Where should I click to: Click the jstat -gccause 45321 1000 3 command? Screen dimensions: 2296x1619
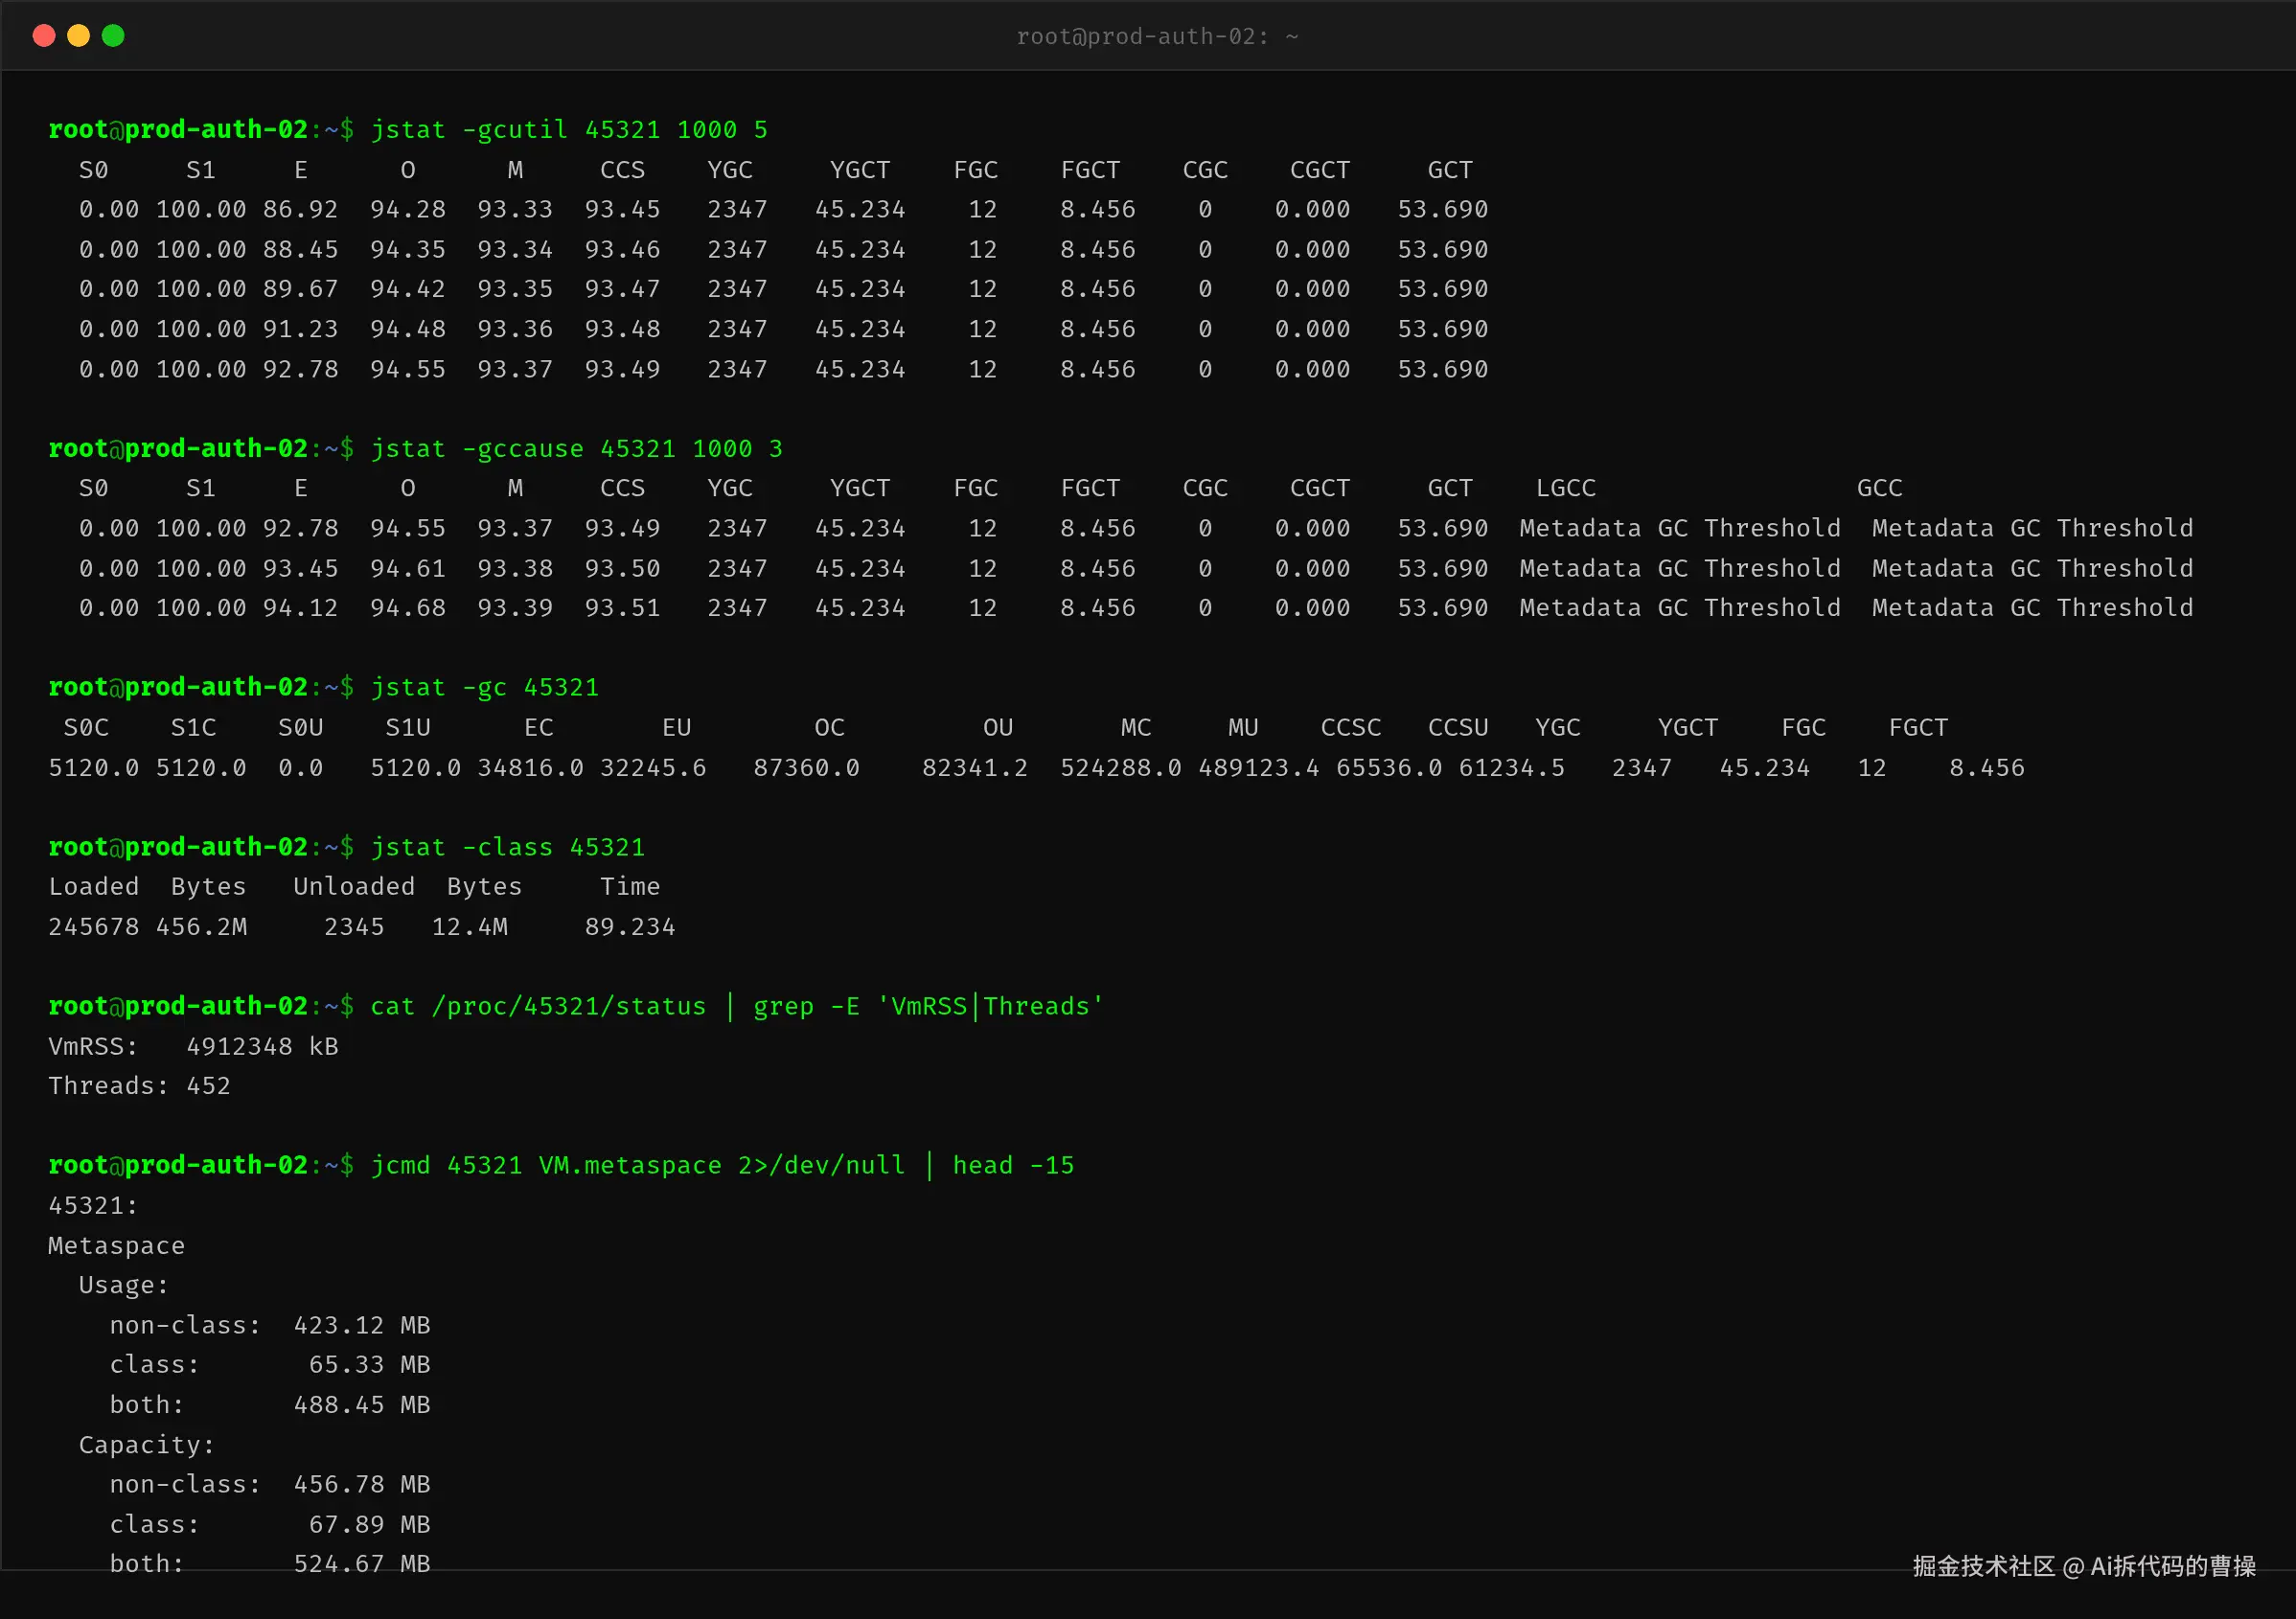click(x=577, y=449)
